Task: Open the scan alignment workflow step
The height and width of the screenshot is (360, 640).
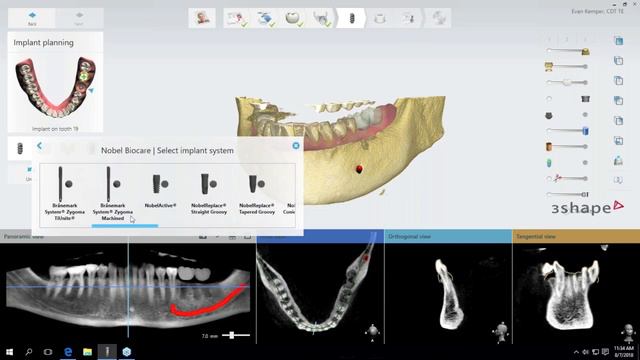Action: click(x=266, y=18)
